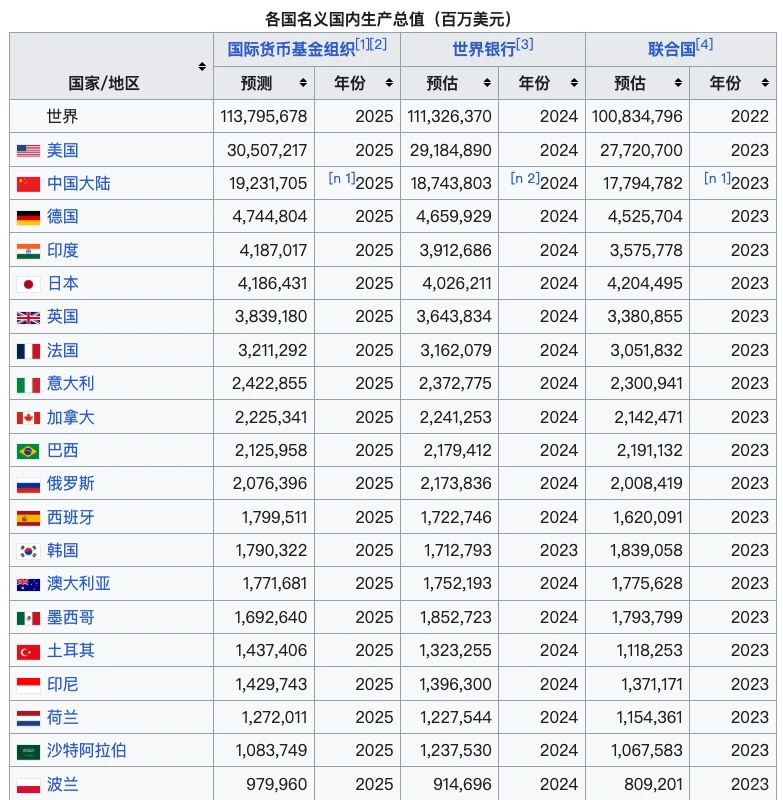Viewport: 783px width, 800px height.
Task: Open footnote [2] next to 国际货币基金组织
Action: point(379,44)
